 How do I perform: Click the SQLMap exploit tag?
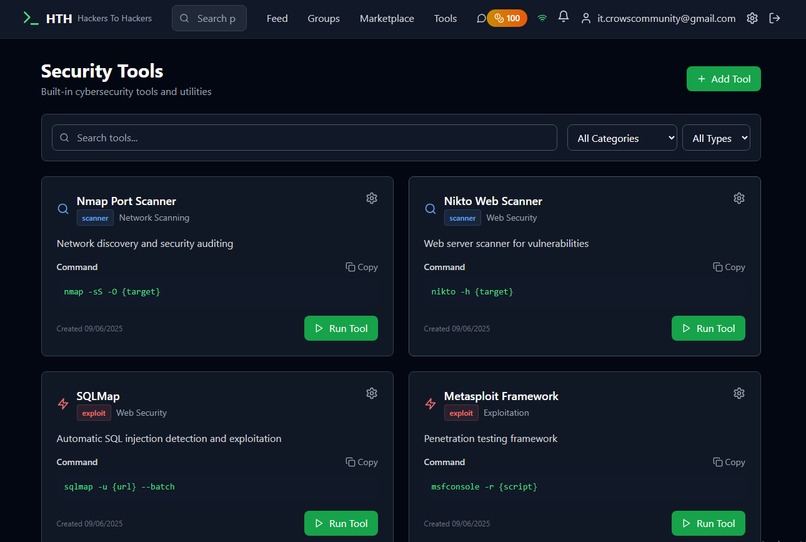(x=94, y=413)
